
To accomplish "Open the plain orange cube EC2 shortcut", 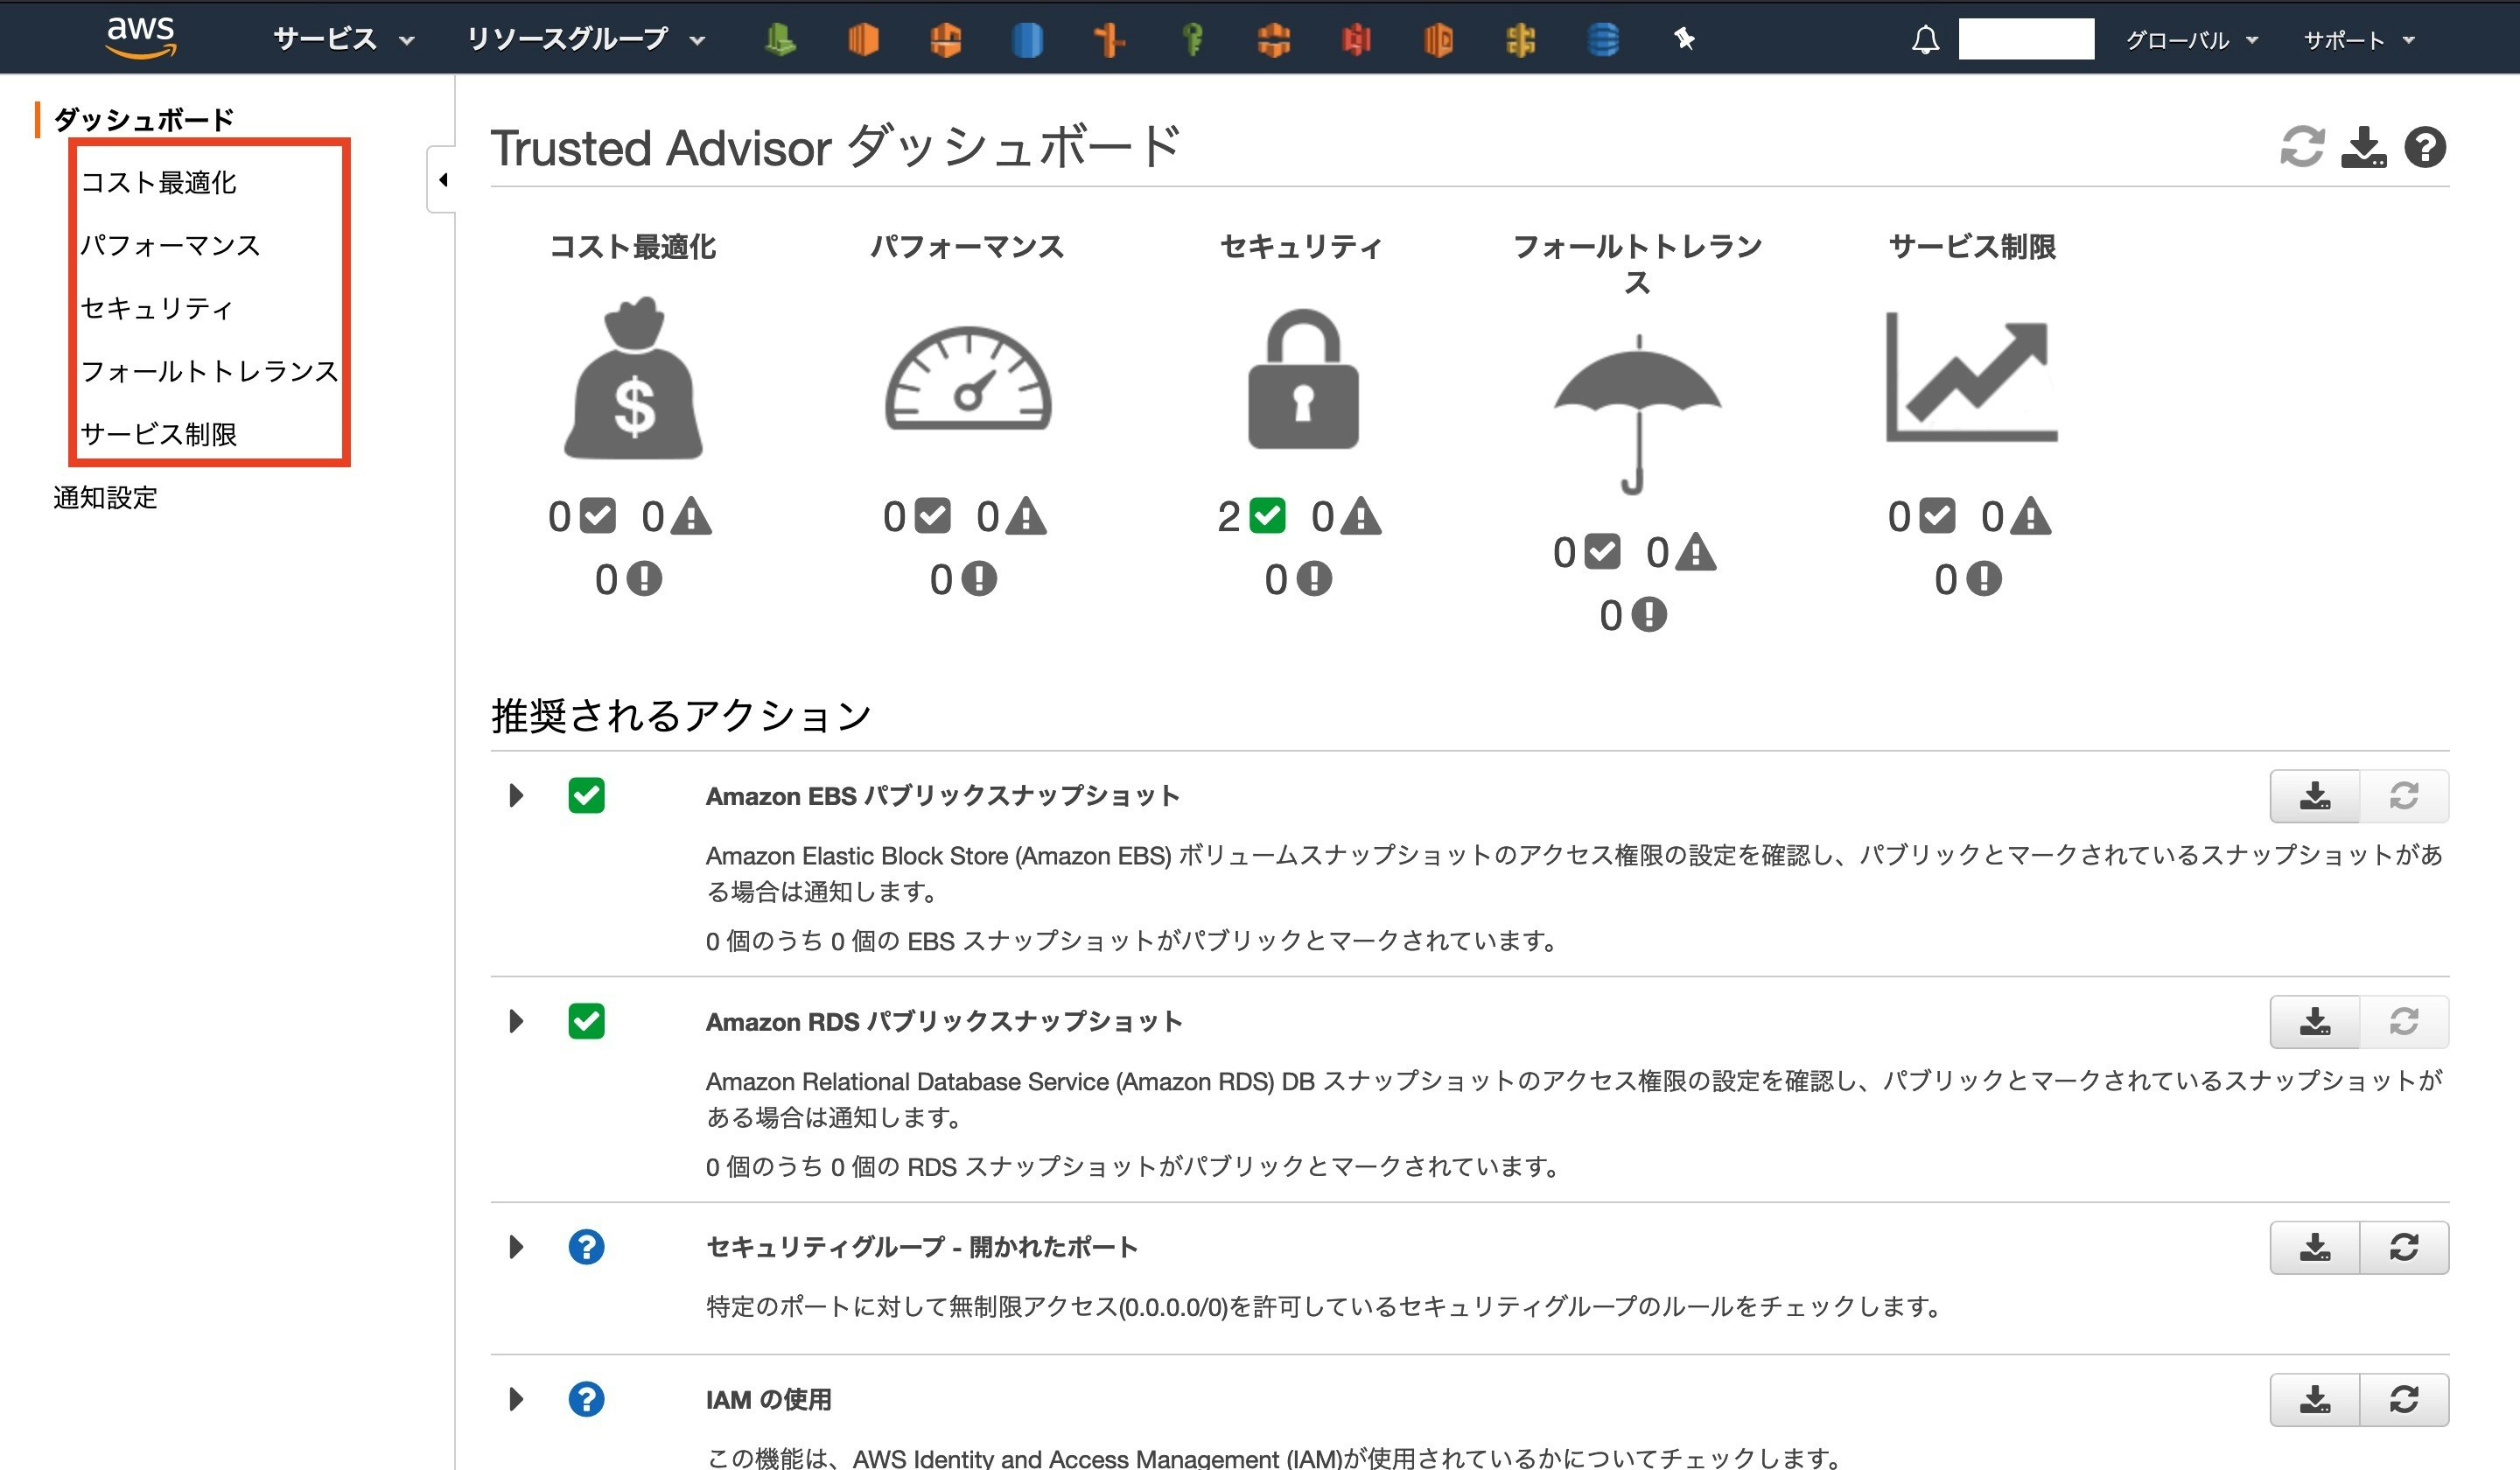I will [x=863, y=40].
